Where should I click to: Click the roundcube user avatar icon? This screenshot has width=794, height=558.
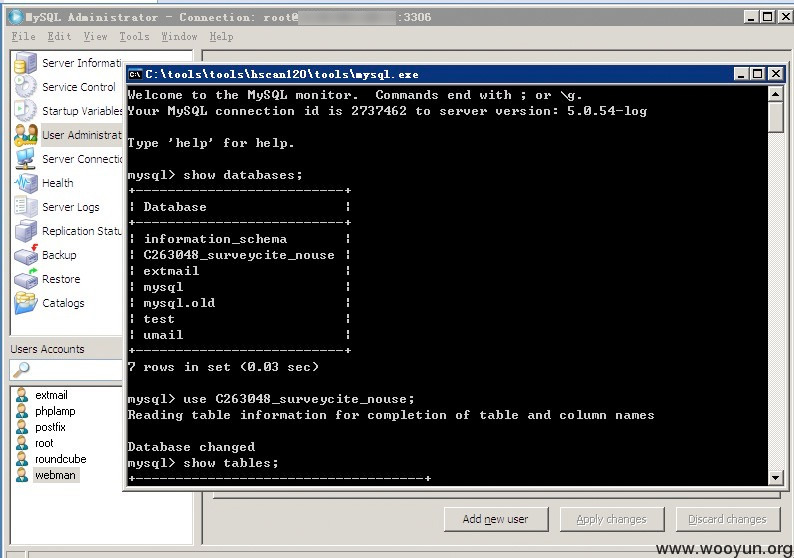(x=22, y=459)
